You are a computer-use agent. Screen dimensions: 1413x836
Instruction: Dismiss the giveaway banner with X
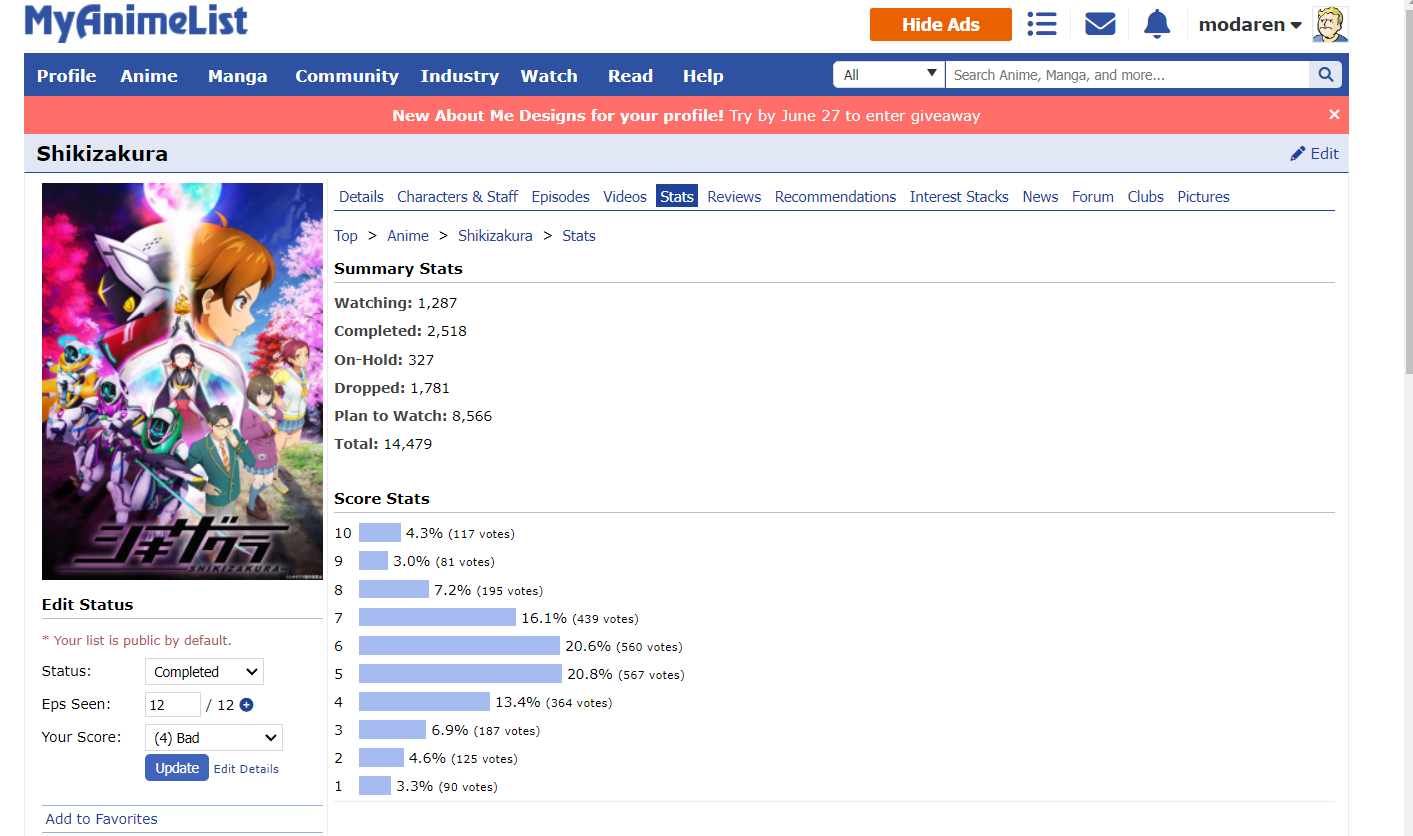(1334, 115)
